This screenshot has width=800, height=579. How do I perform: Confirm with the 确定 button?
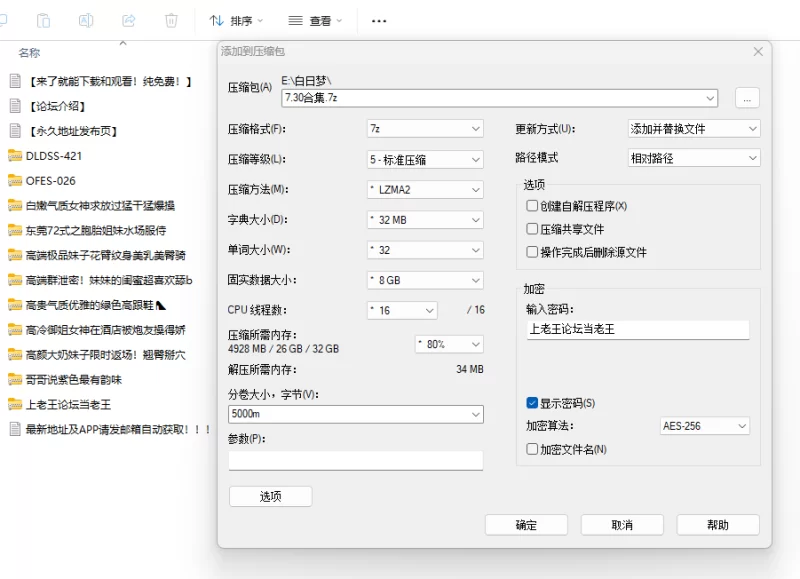[x=526, y=525]
